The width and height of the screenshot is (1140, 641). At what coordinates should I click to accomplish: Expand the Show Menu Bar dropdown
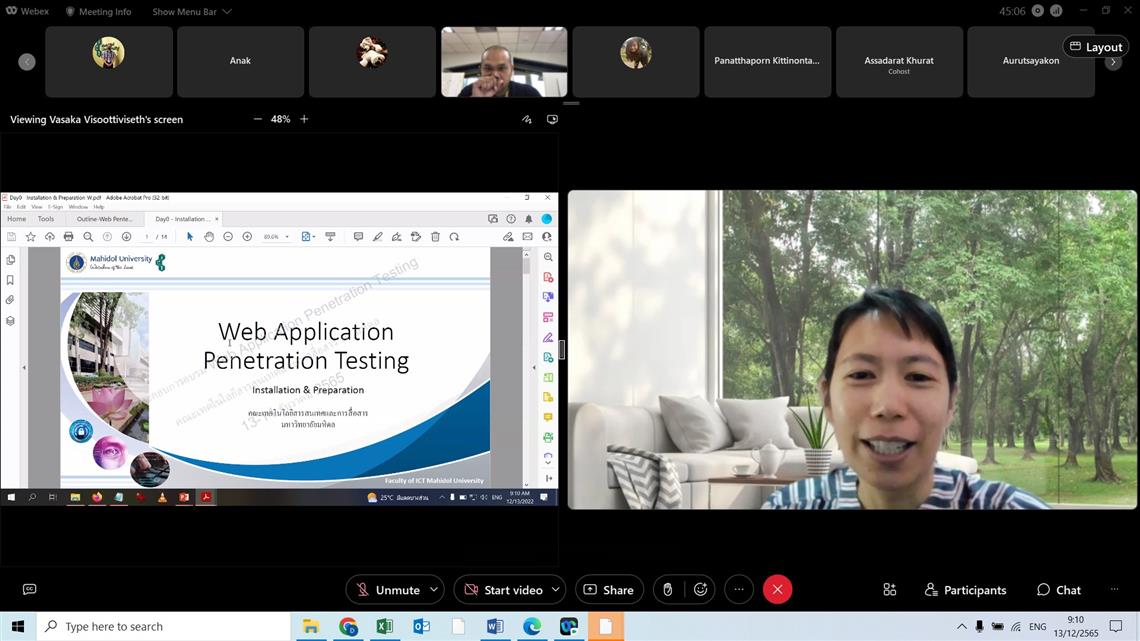pos(191,12)
